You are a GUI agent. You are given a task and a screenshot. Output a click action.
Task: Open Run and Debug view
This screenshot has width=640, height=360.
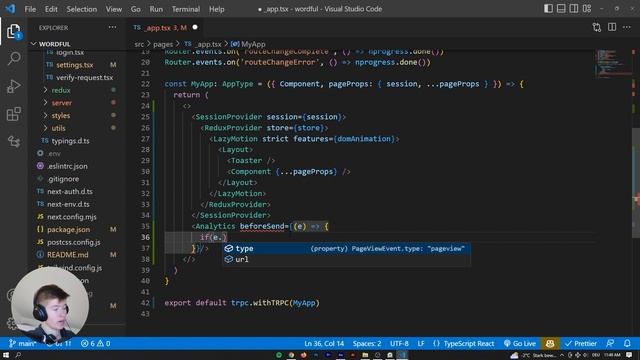tap(13, 86)
